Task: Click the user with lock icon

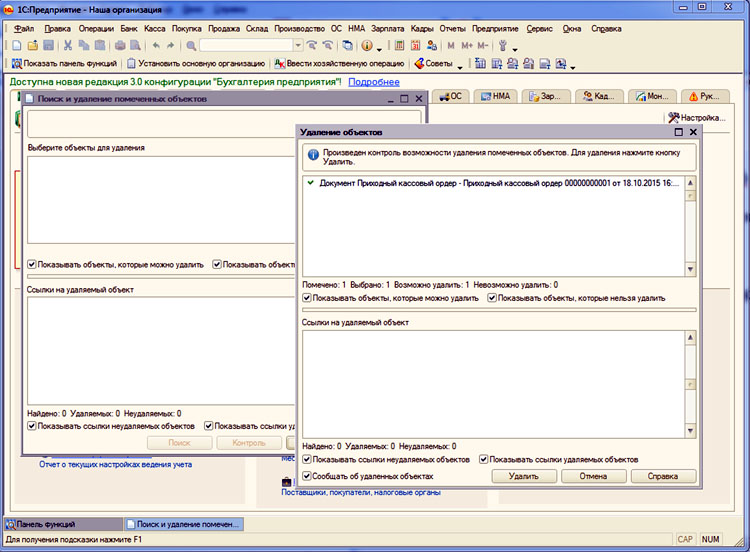Action: click(432, 45)
